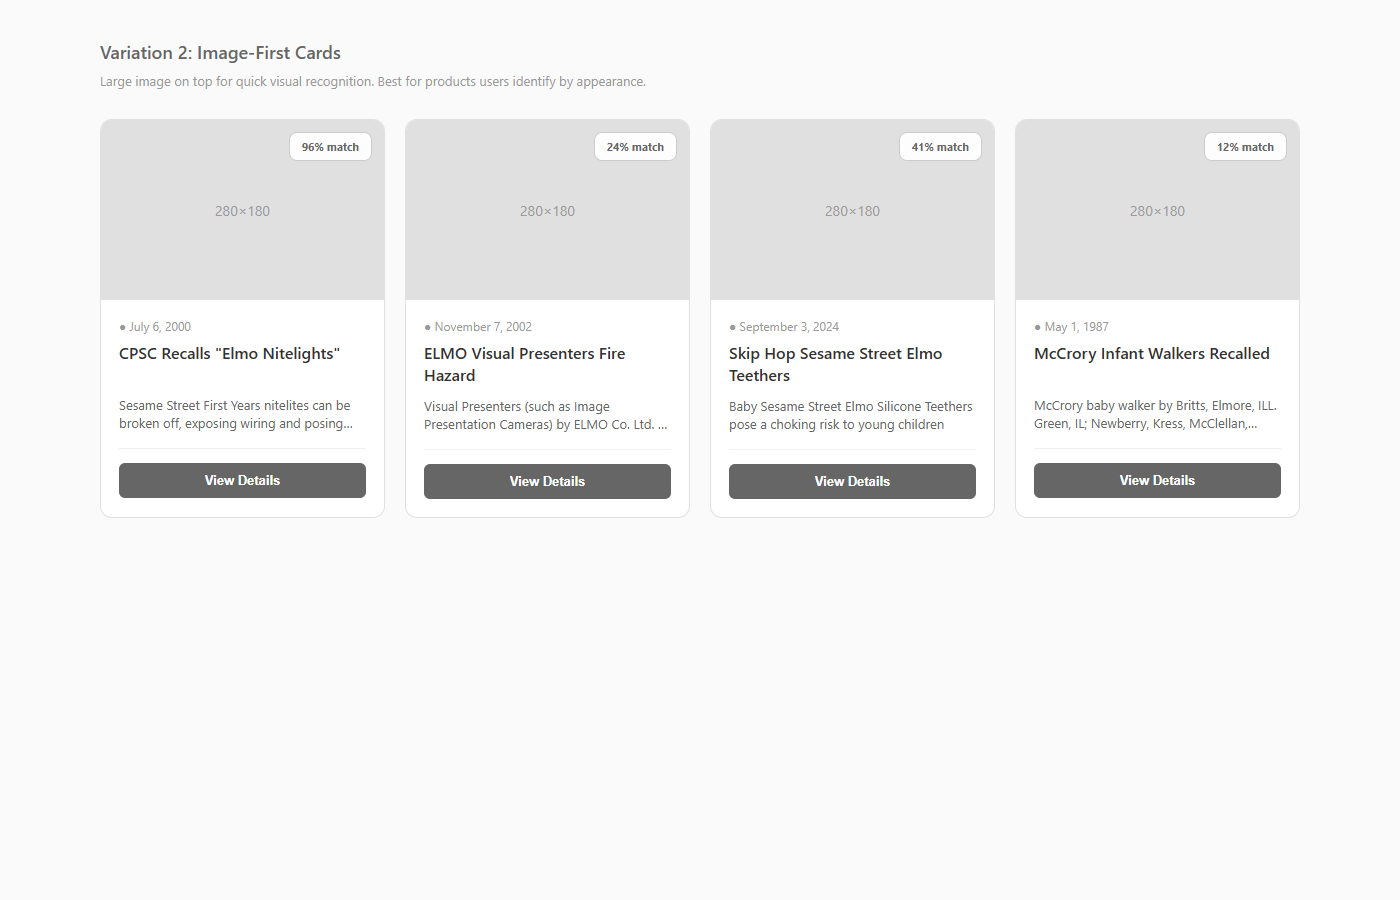Click the 96% match badge

[330, 147]
